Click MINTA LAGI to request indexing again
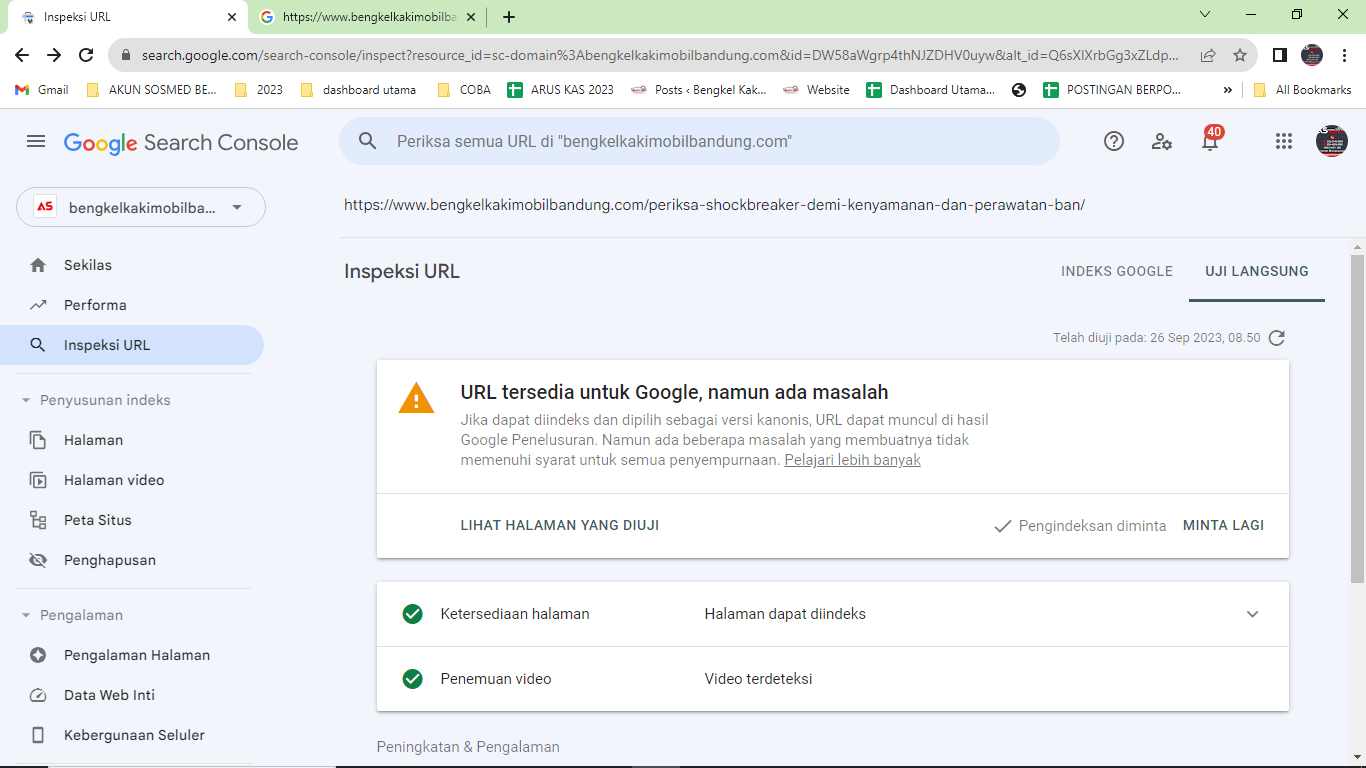 (x=1224, y=525)
